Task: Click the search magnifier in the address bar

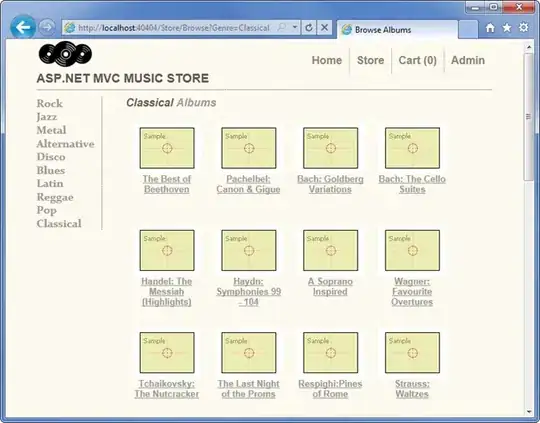Action: pyautogui.click(x=282, y=27)
